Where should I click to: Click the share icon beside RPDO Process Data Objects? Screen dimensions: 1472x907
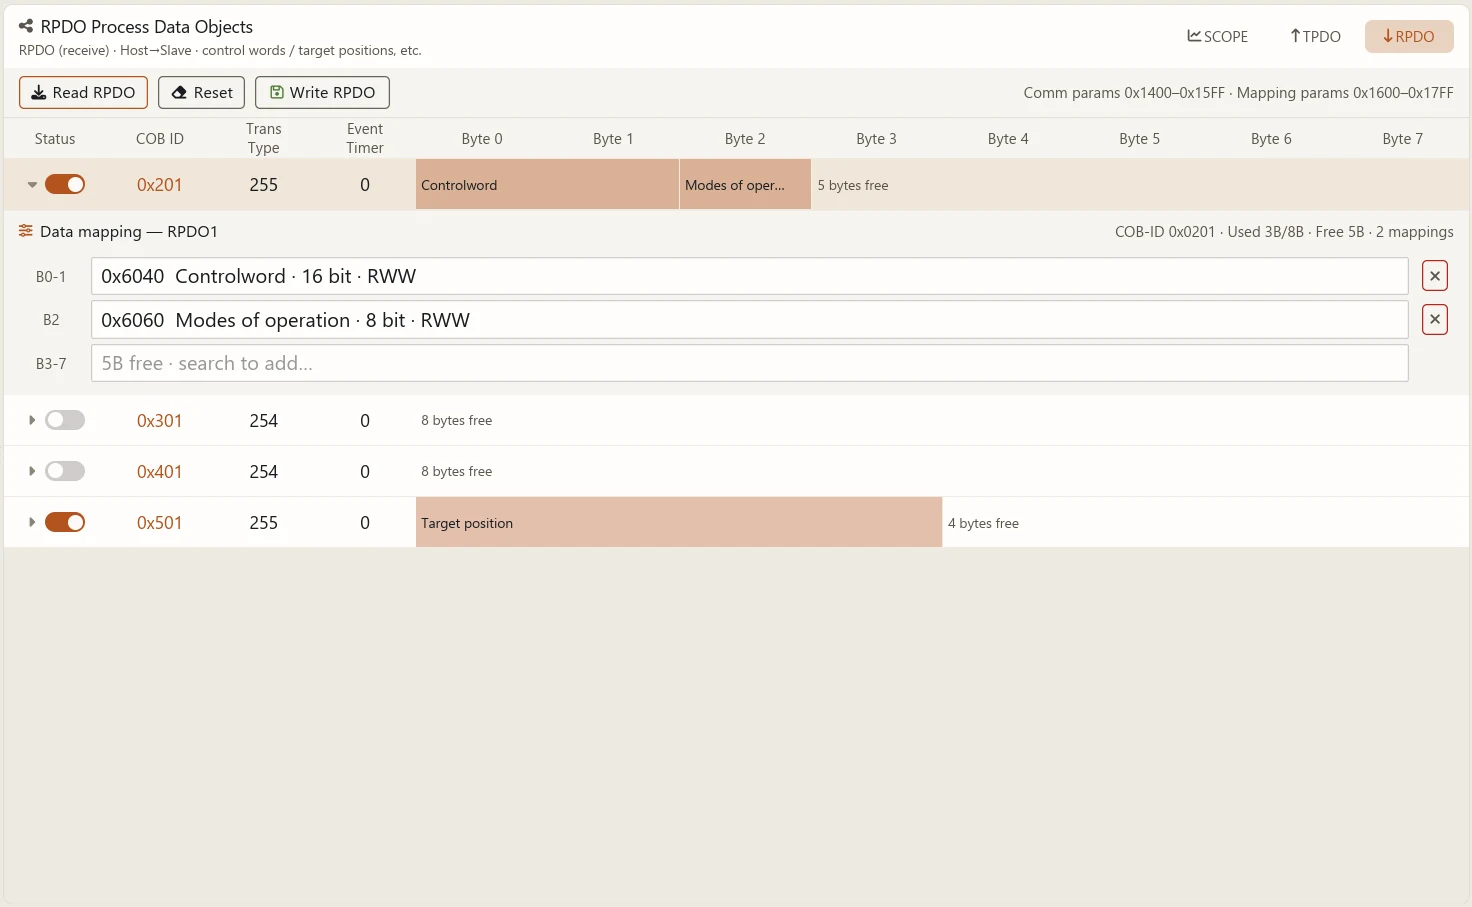point(26,26)
